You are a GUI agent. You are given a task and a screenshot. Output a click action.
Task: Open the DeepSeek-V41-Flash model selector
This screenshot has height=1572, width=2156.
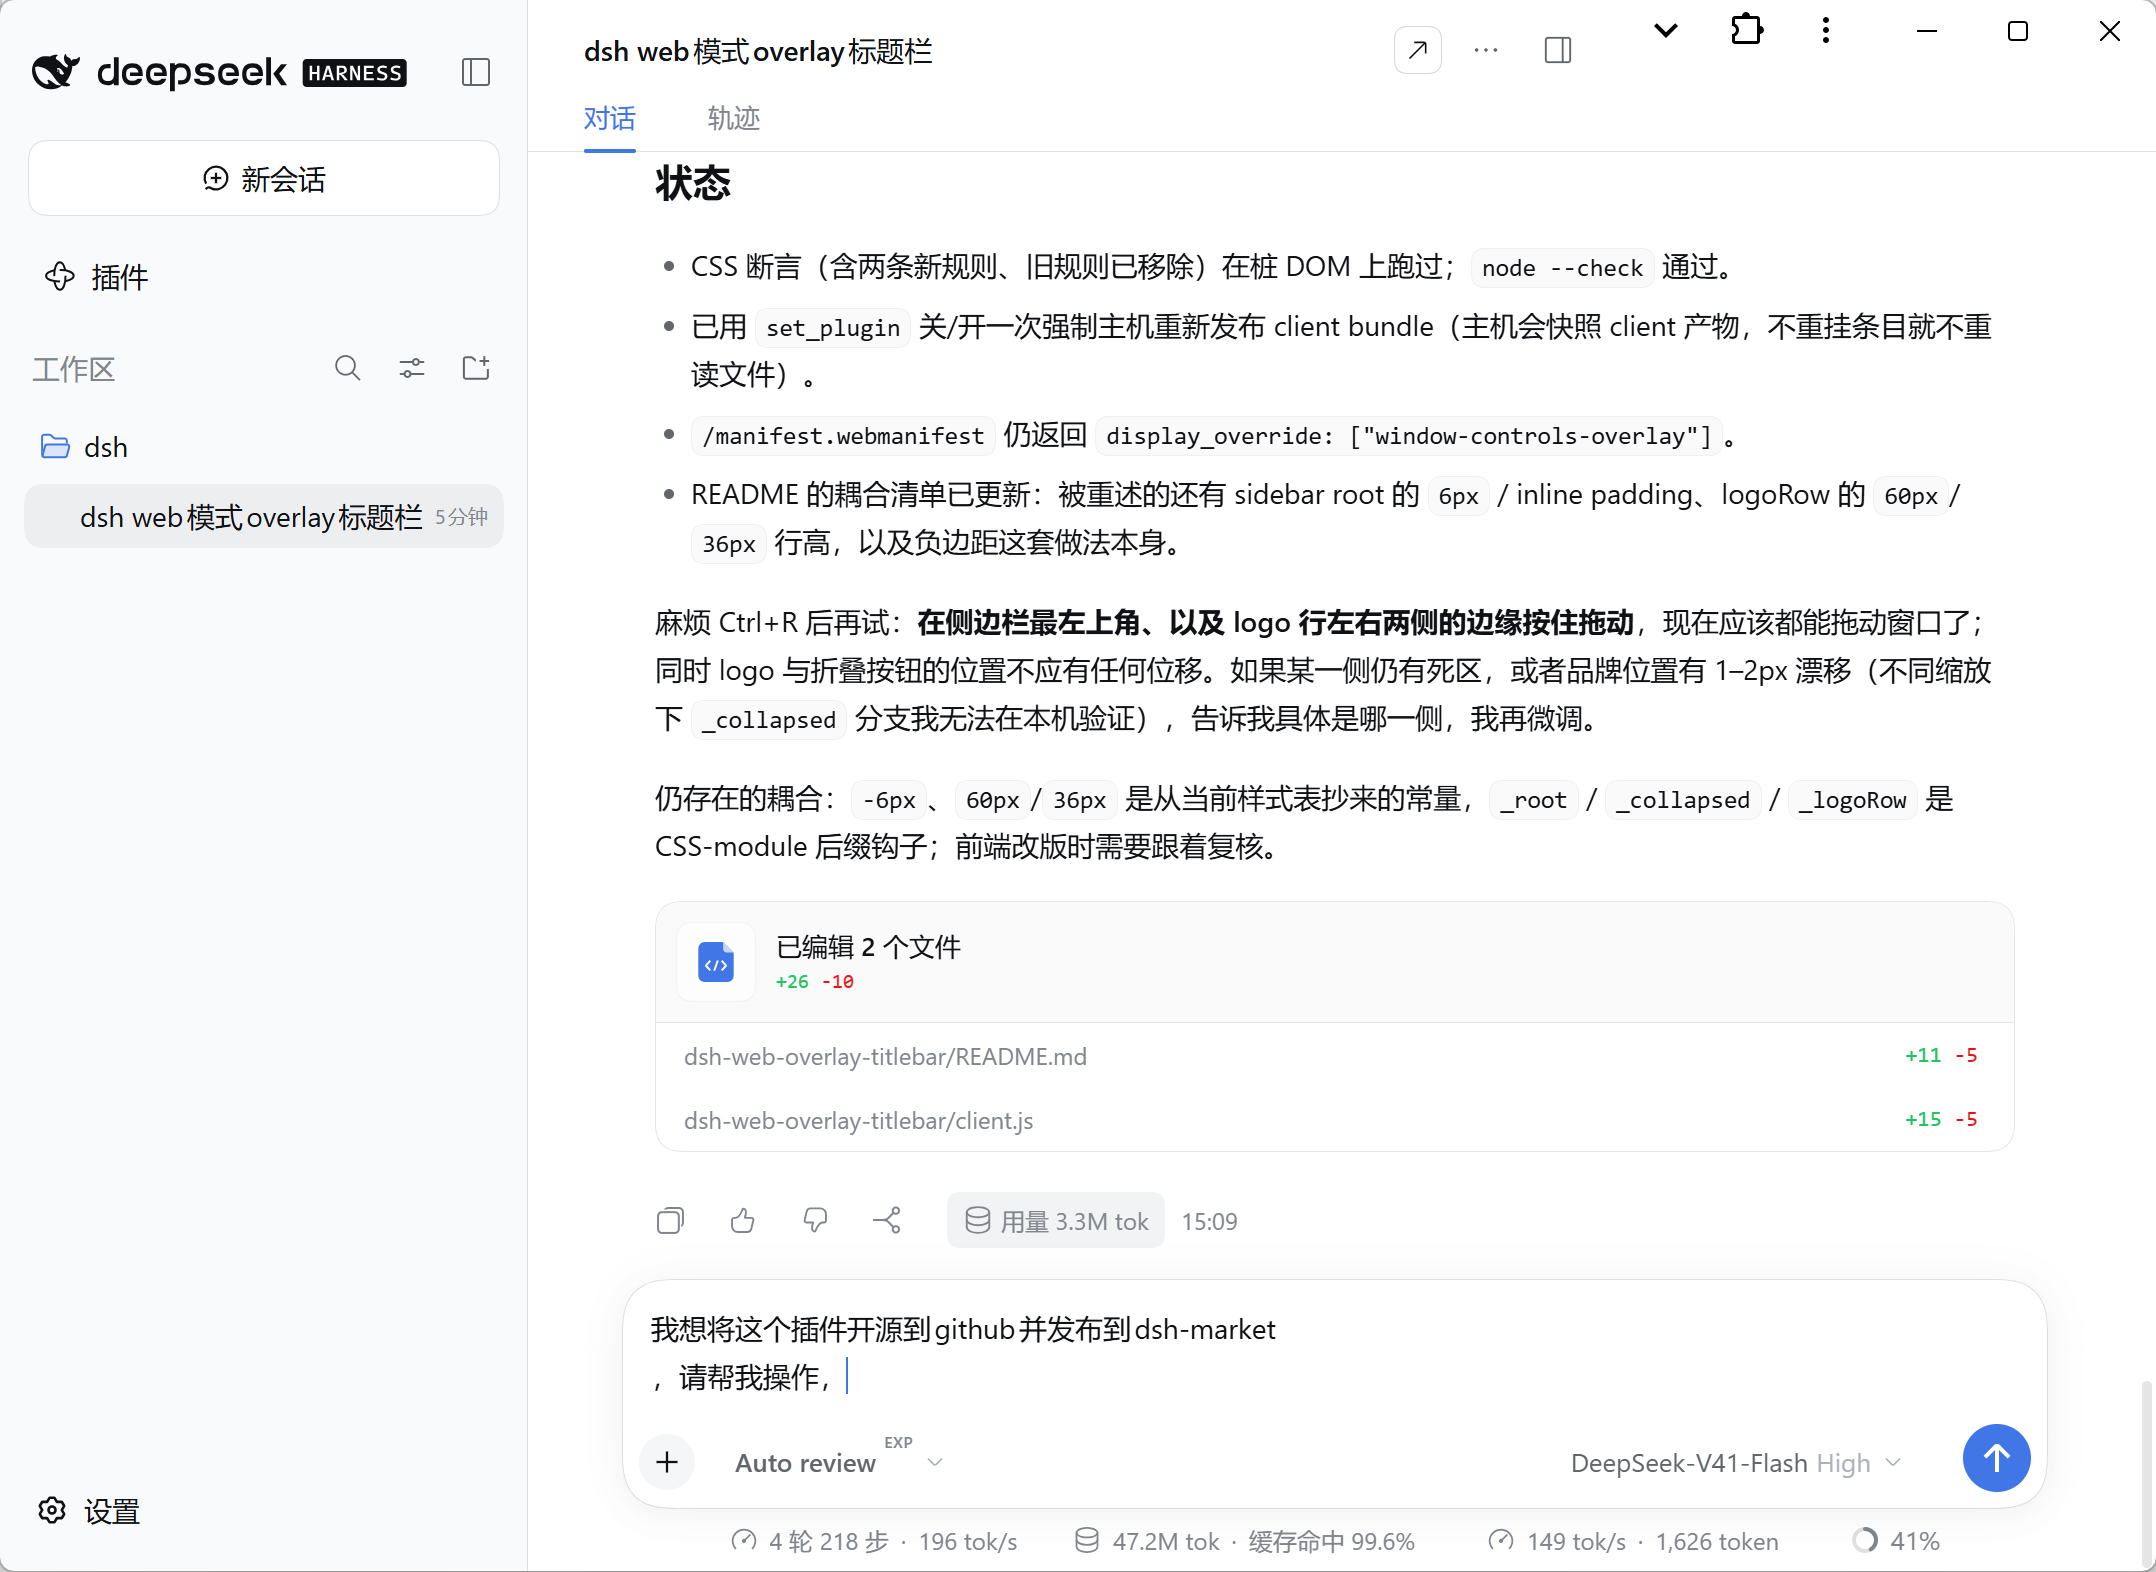(x=1736, y=1463)
